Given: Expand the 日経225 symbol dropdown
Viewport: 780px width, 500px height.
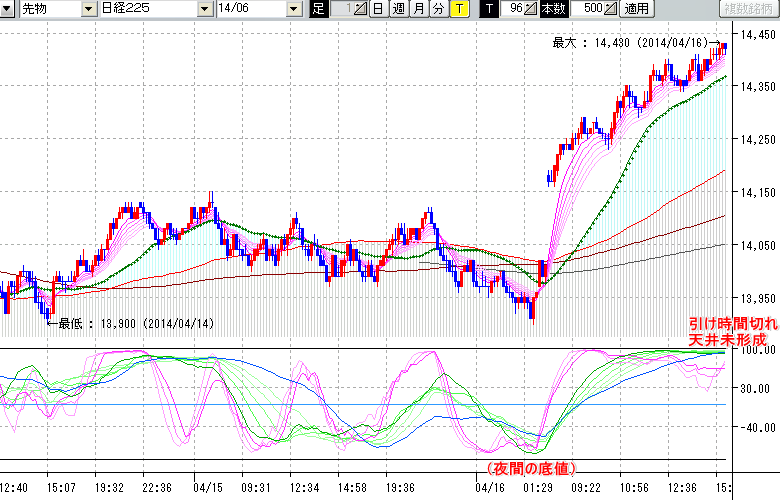Looking at the screenshot, I should pyautogui.click(x=204, y=9).
